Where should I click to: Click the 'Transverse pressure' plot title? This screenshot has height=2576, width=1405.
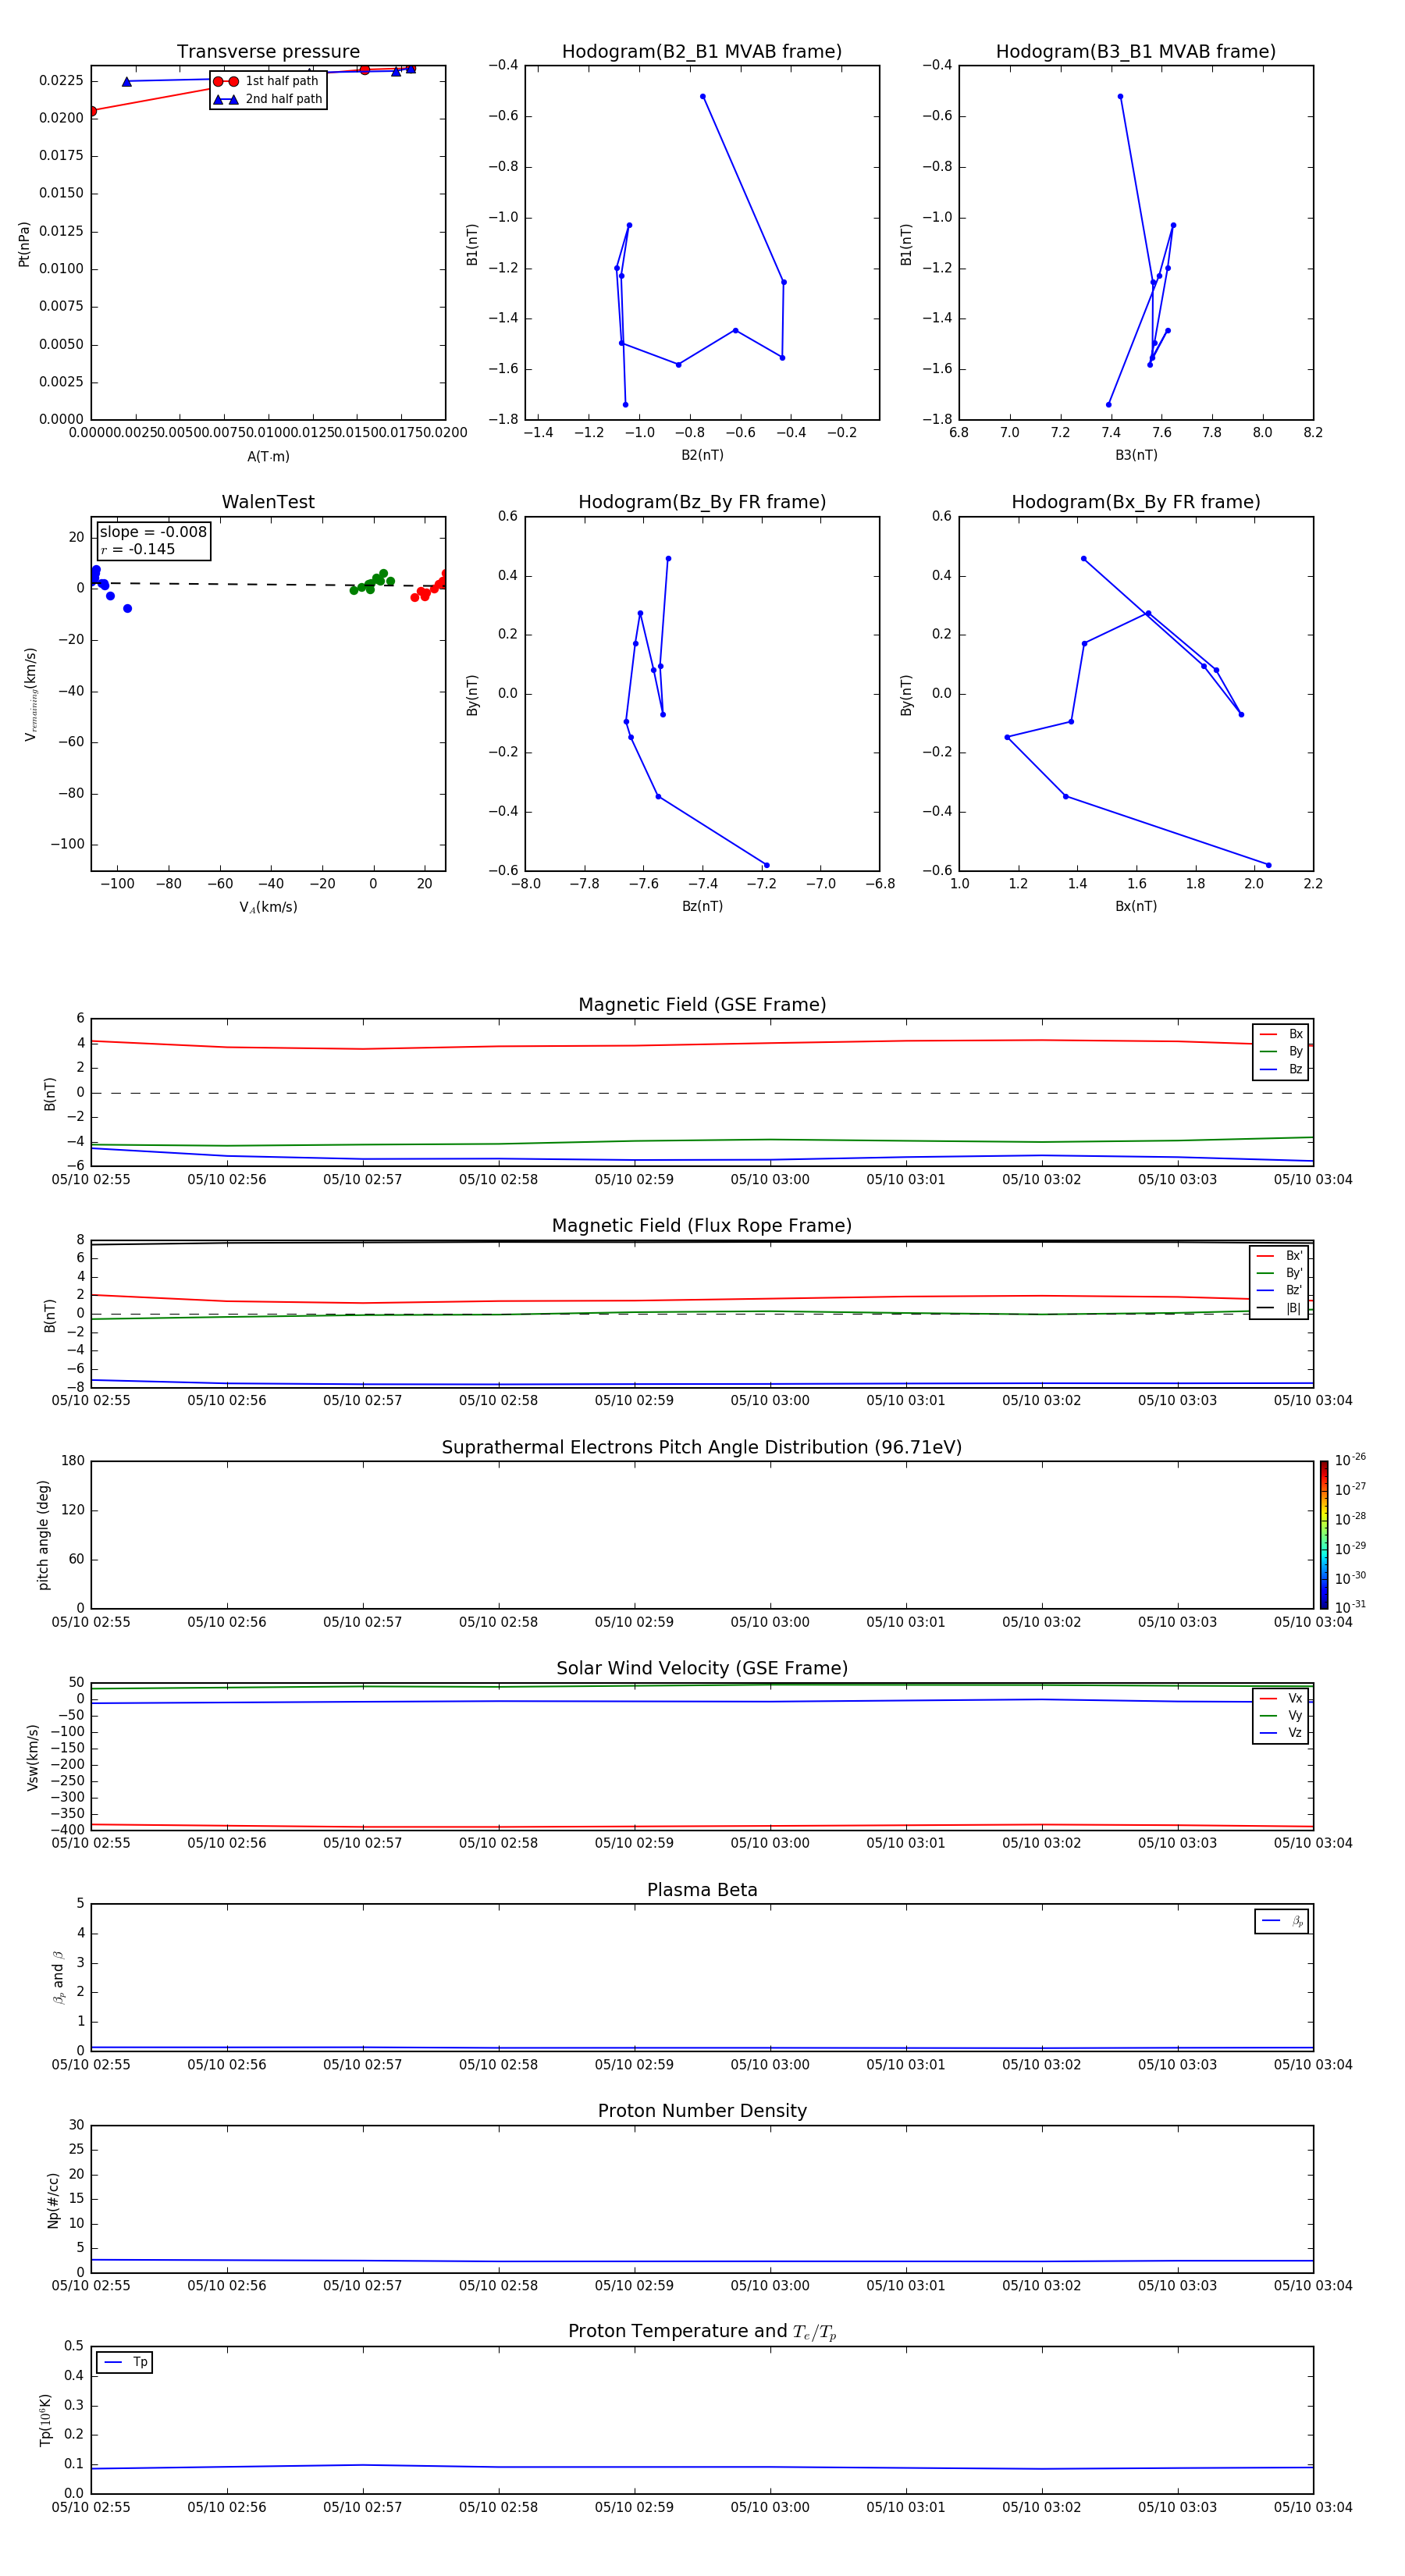coord(268,52)
